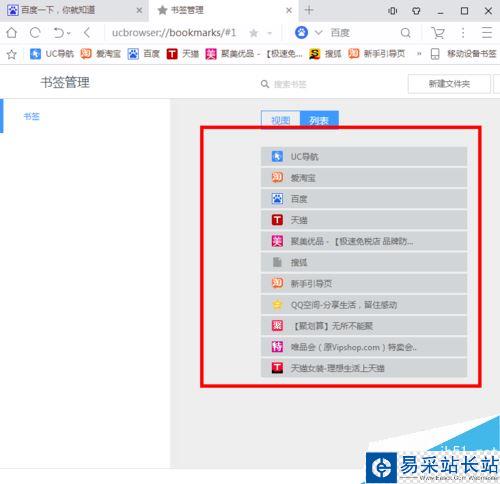Select the 书签管理 browser tab

(x=223, y=10)
